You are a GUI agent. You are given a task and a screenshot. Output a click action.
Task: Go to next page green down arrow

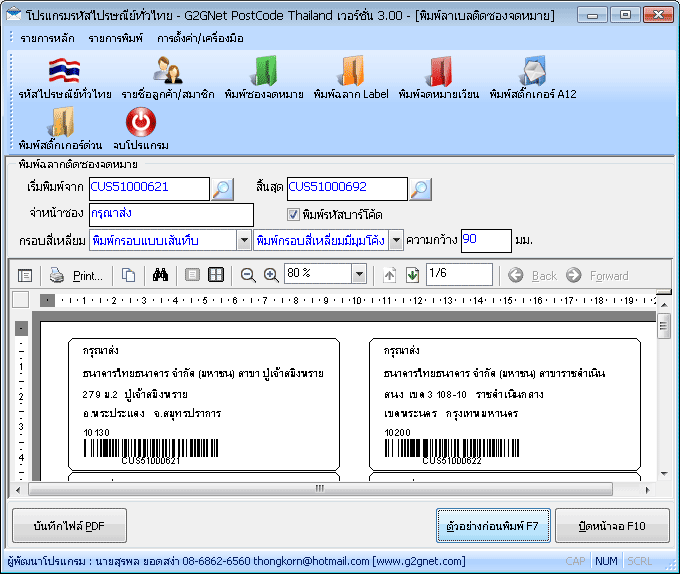(412, 275)
